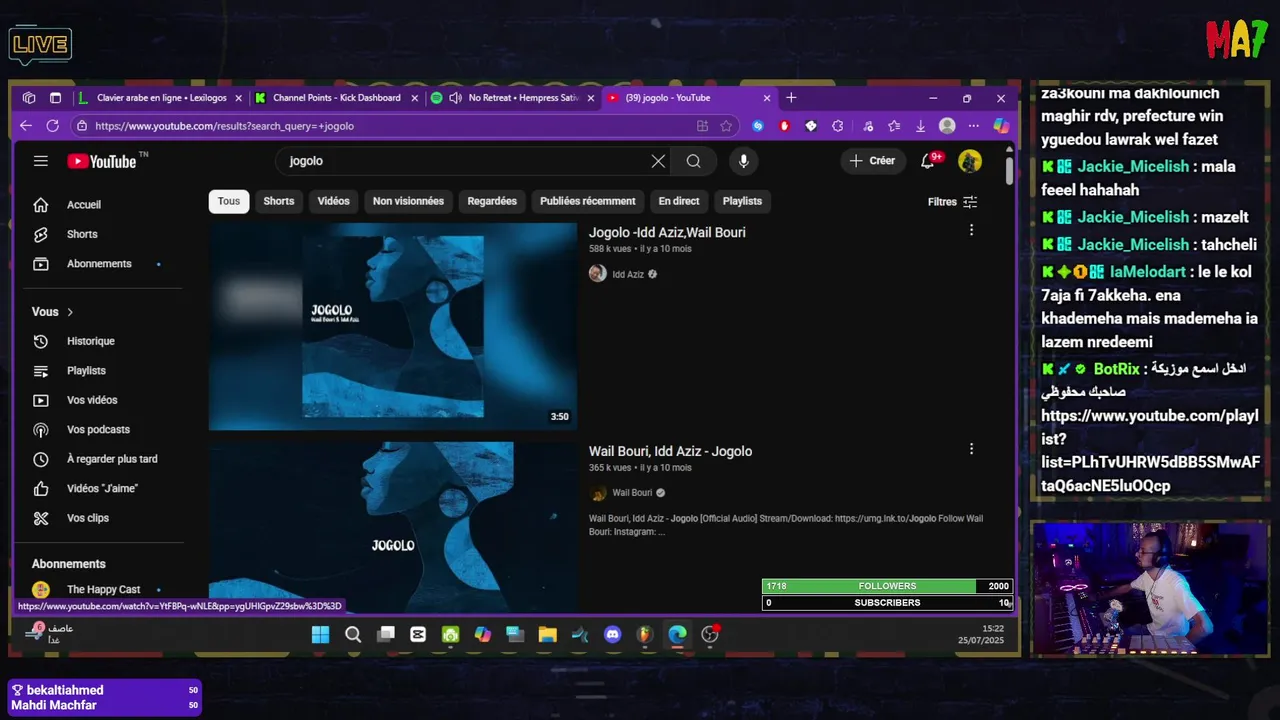Open the Filtres panel
The height and width of the screenshot is (720, 1280).
pos(952,201)
